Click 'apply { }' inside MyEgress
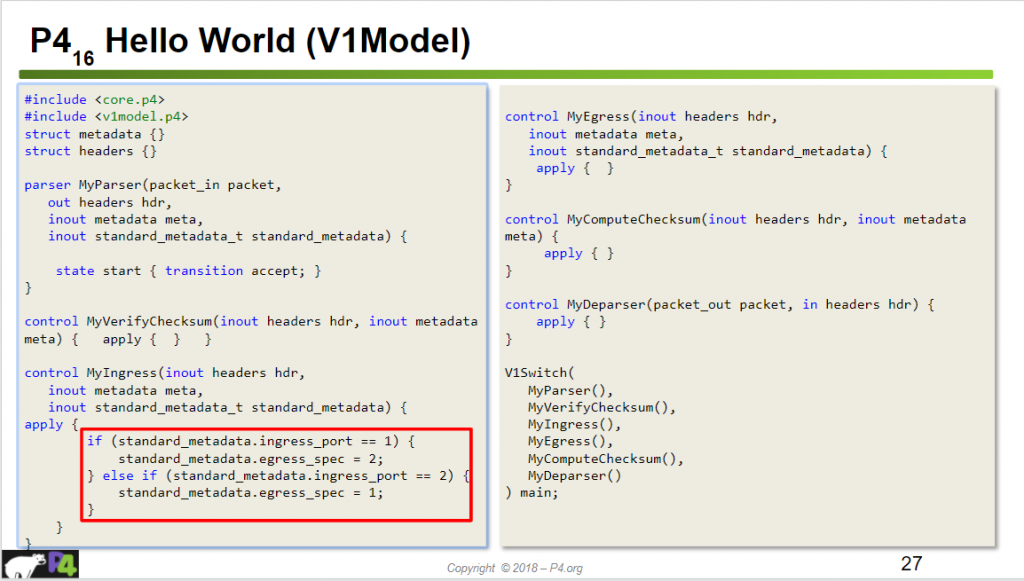Screen dimensions: 1024x581 tap(575, 168)
